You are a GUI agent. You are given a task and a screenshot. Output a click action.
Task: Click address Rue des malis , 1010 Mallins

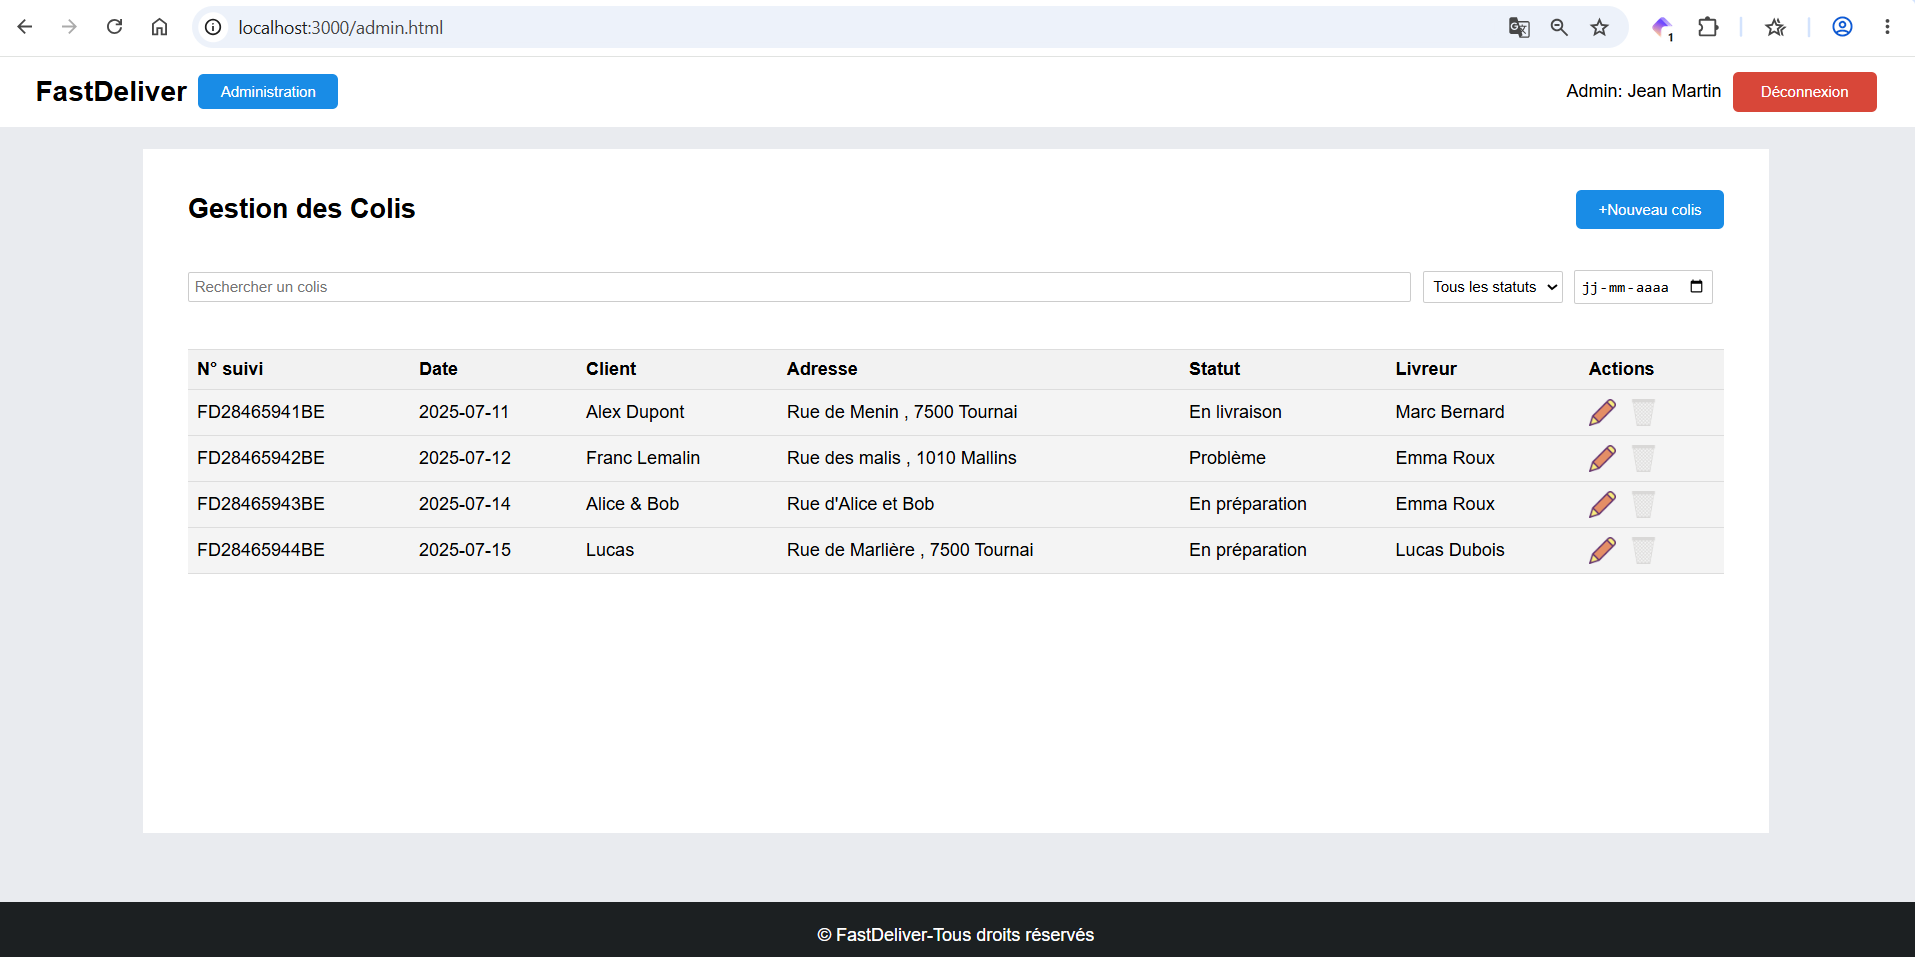[x=901, y=458]
